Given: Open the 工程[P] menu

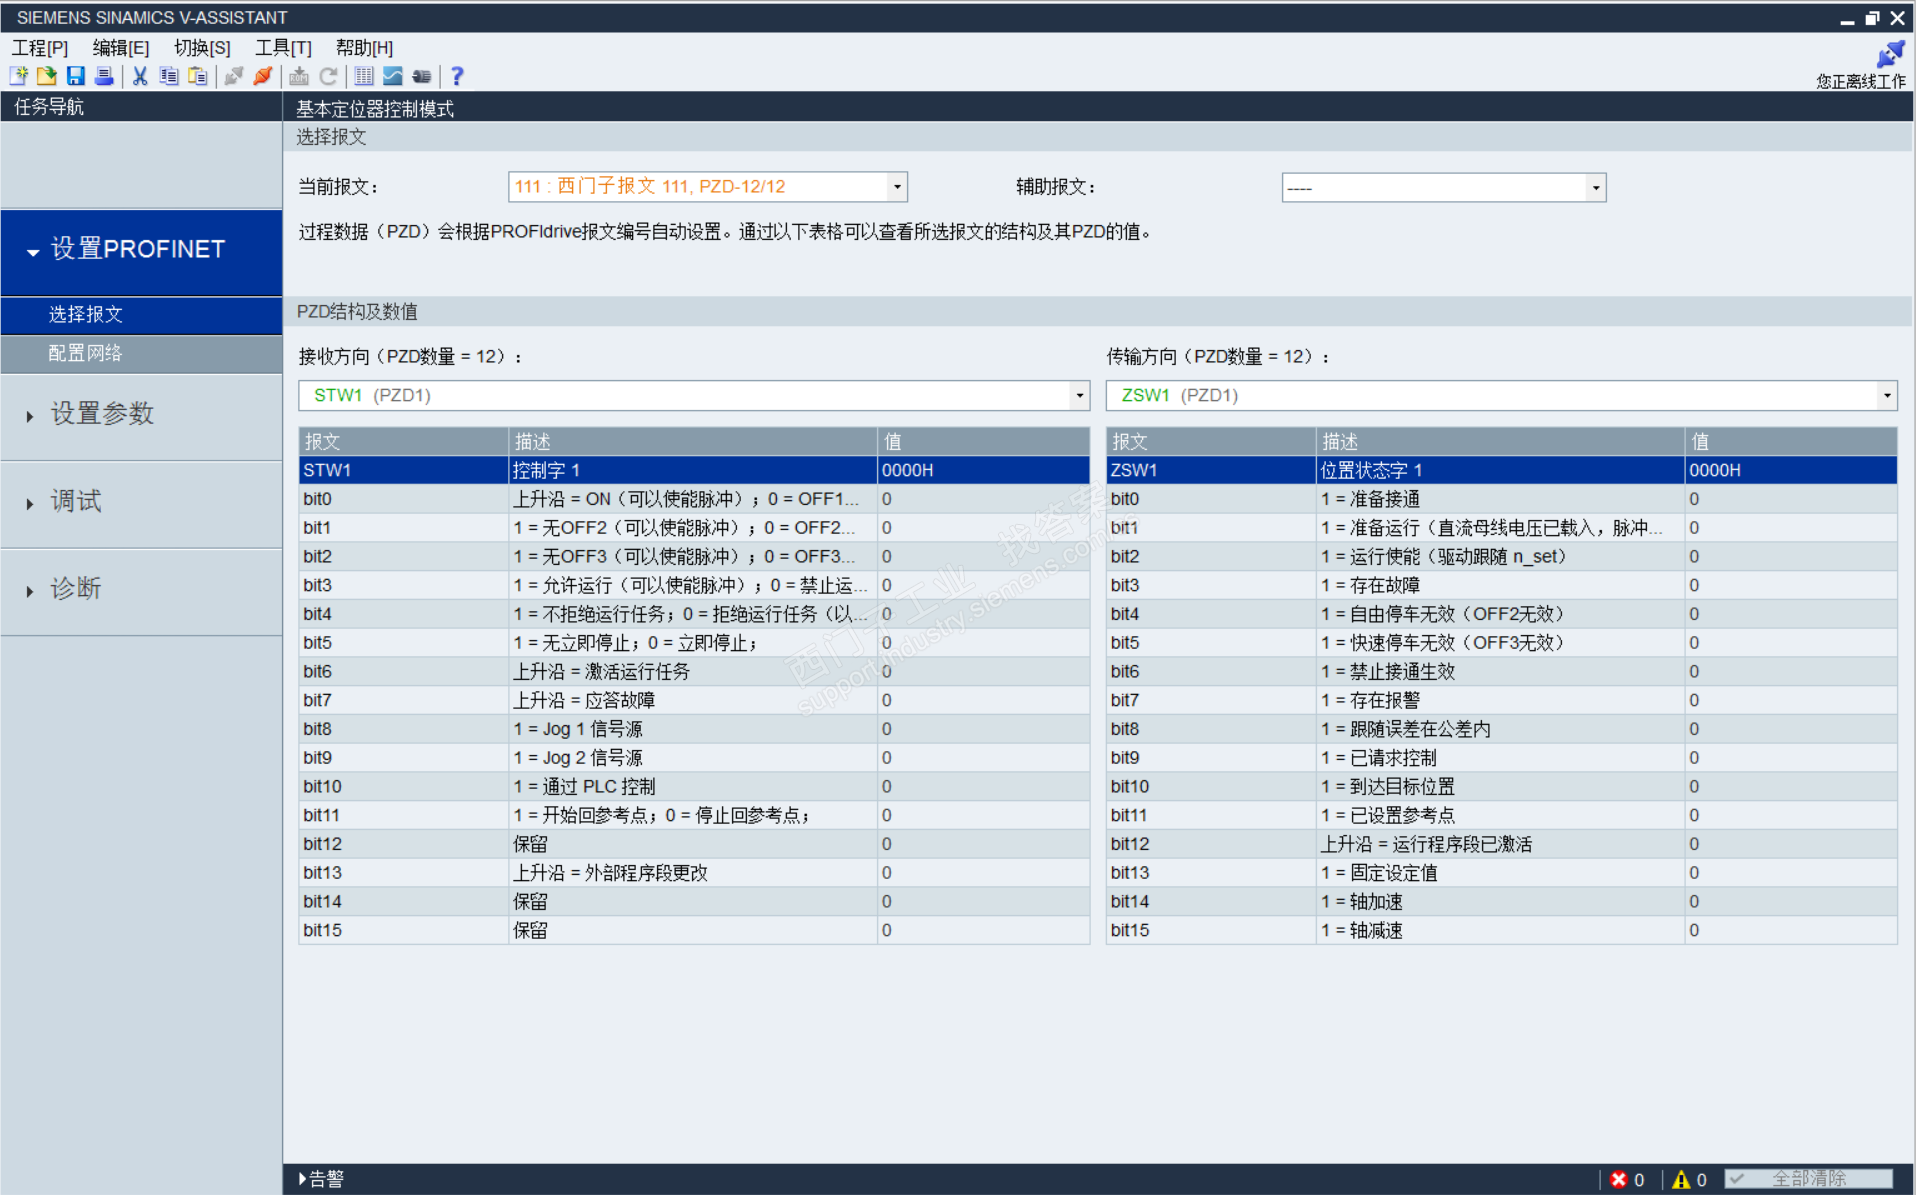Looking at the screenshot, I should (40, 48).
